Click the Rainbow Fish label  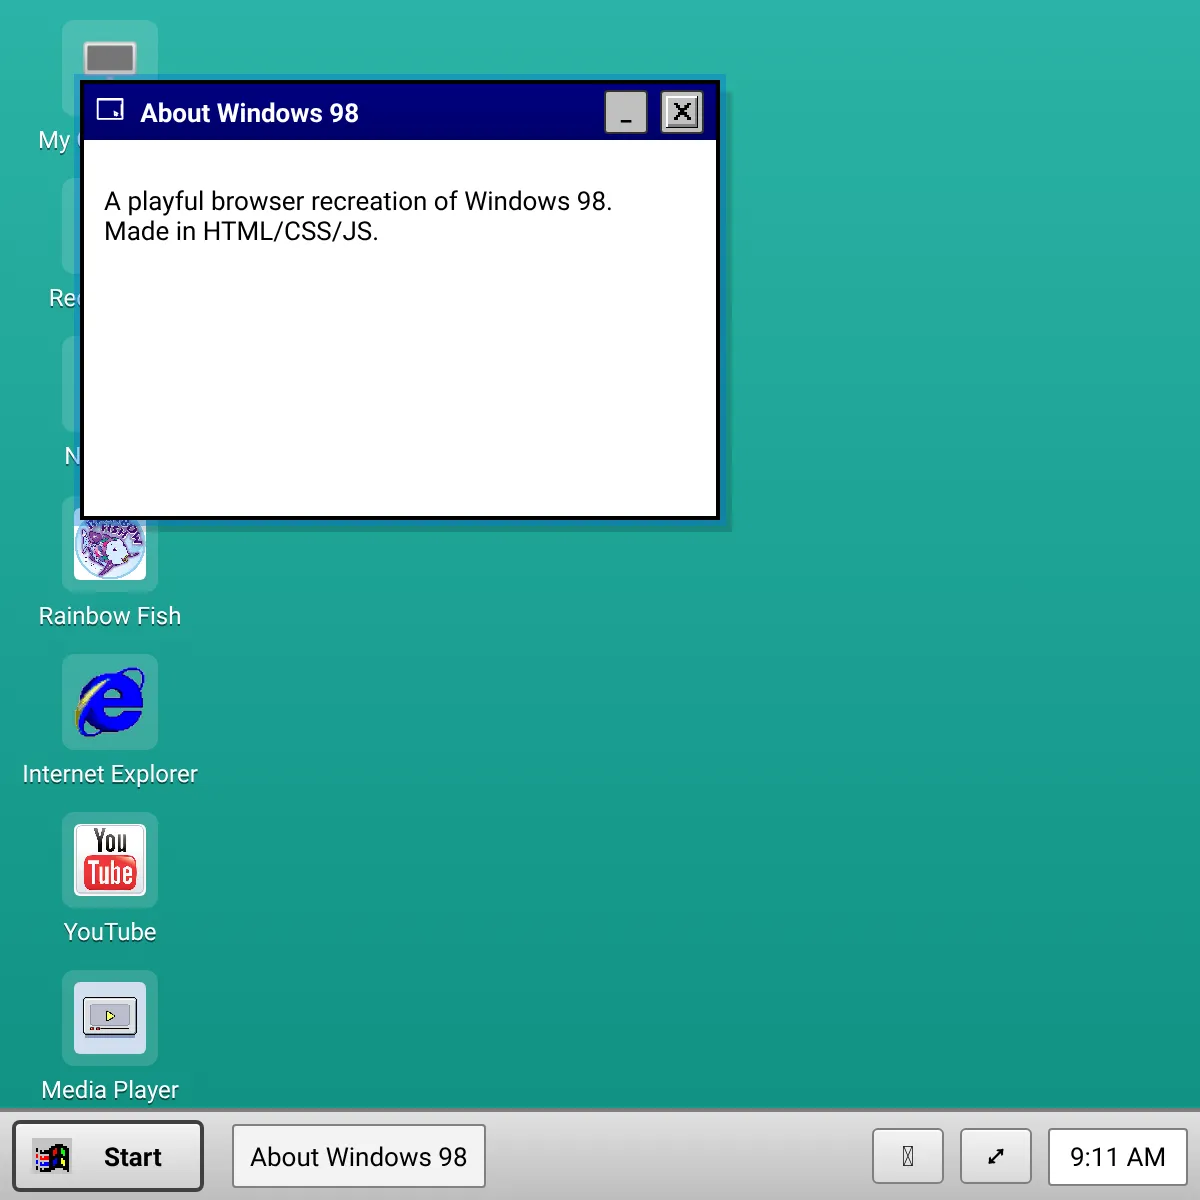(110, 616)
